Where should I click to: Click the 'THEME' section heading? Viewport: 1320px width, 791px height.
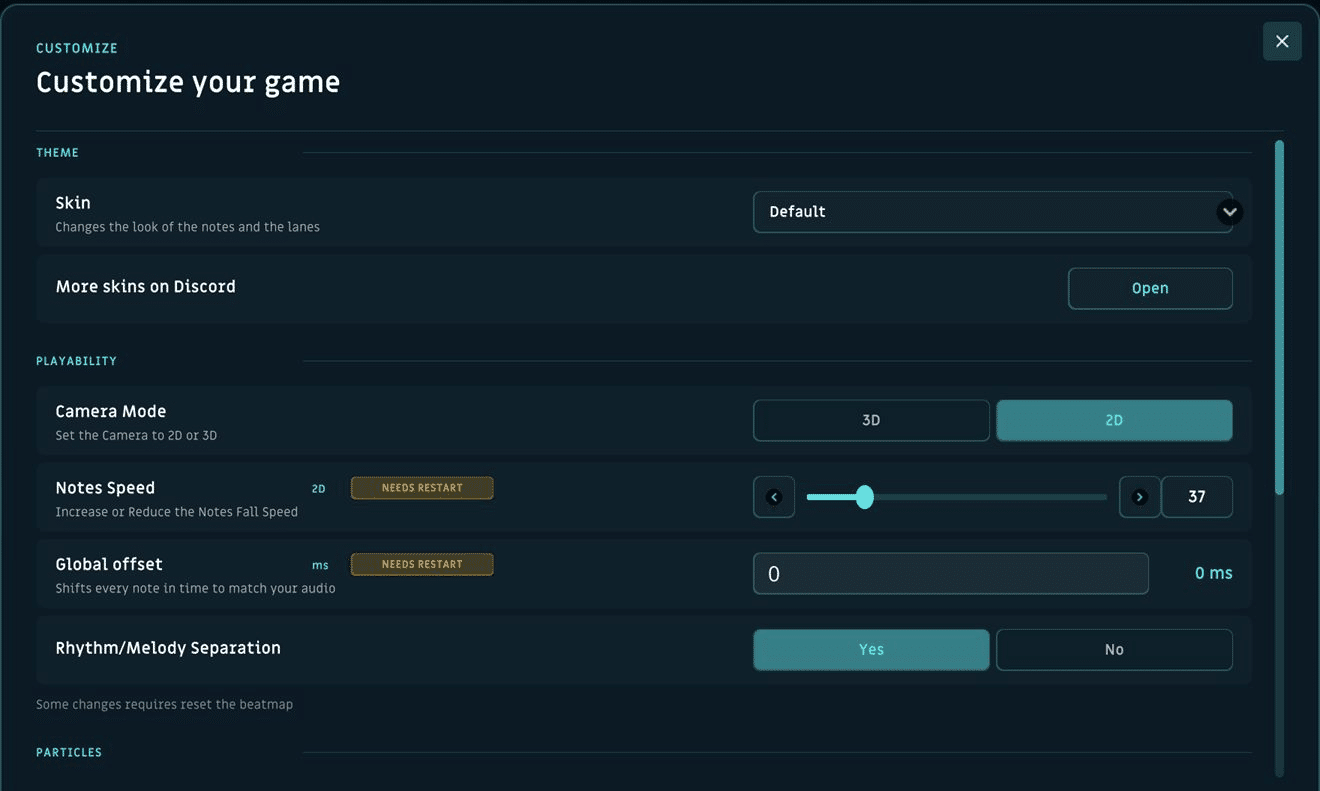57,153
